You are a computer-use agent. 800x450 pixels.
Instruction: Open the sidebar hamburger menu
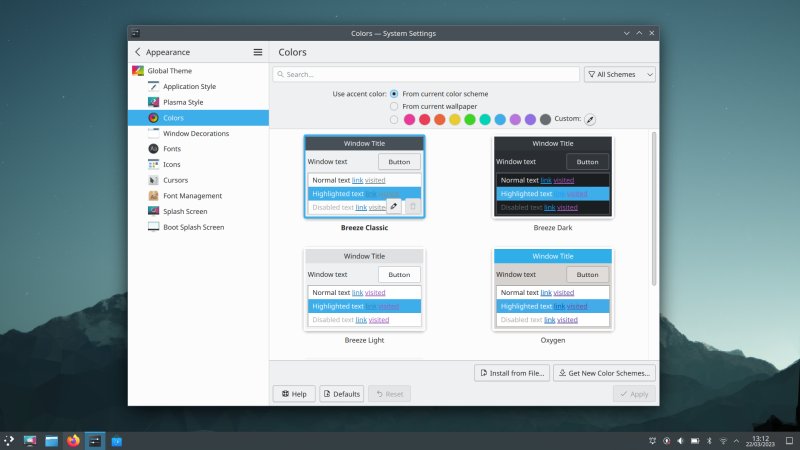coord(258,52)
